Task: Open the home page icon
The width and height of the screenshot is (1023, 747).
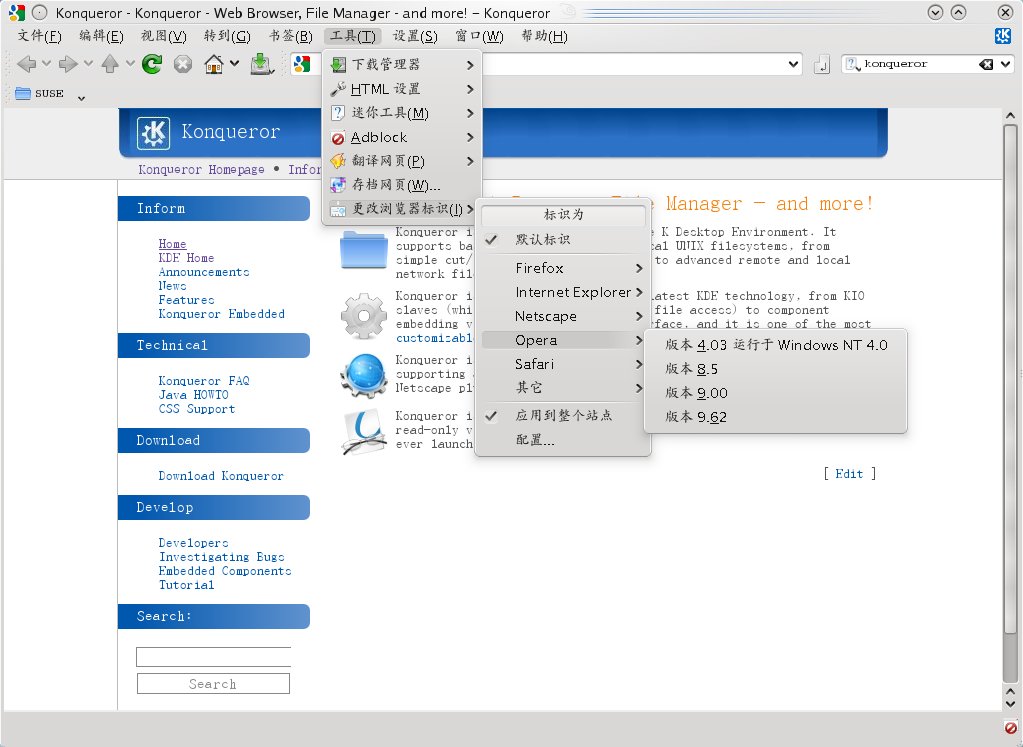Action: [x=211, y=64]
